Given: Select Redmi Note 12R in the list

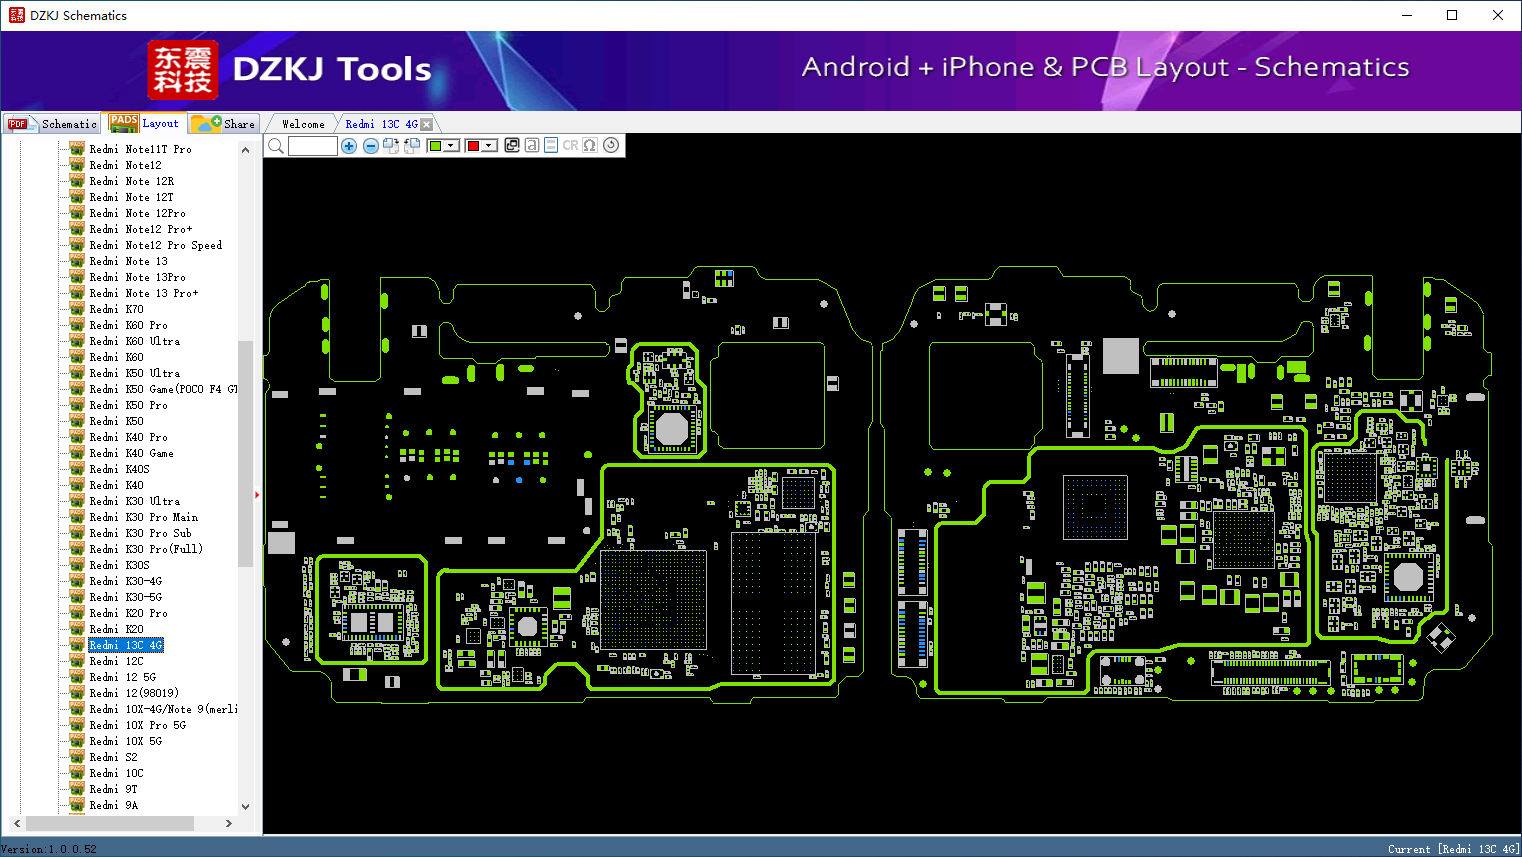Looking at the screenshot, I should [131, 181].
